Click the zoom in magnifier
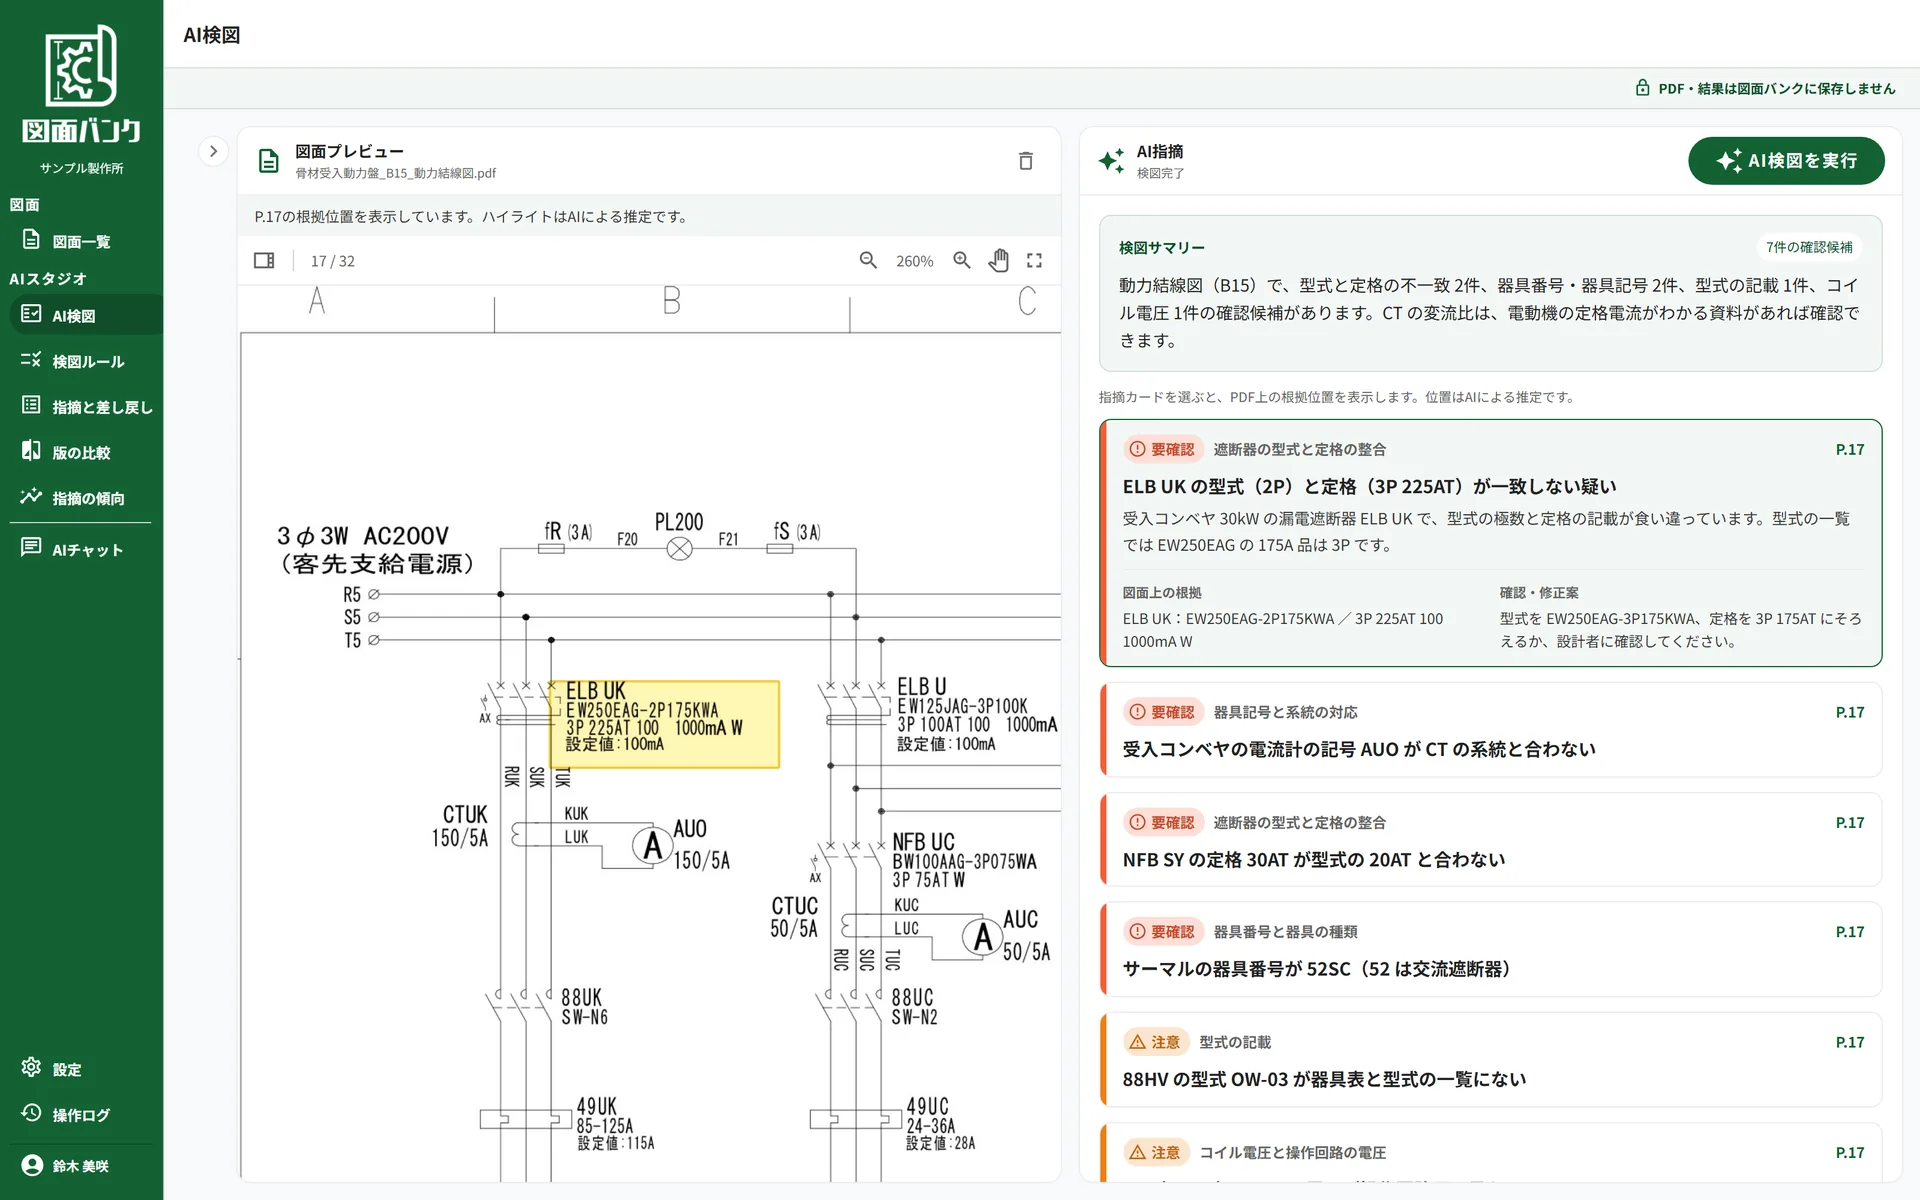 (962, 261)
